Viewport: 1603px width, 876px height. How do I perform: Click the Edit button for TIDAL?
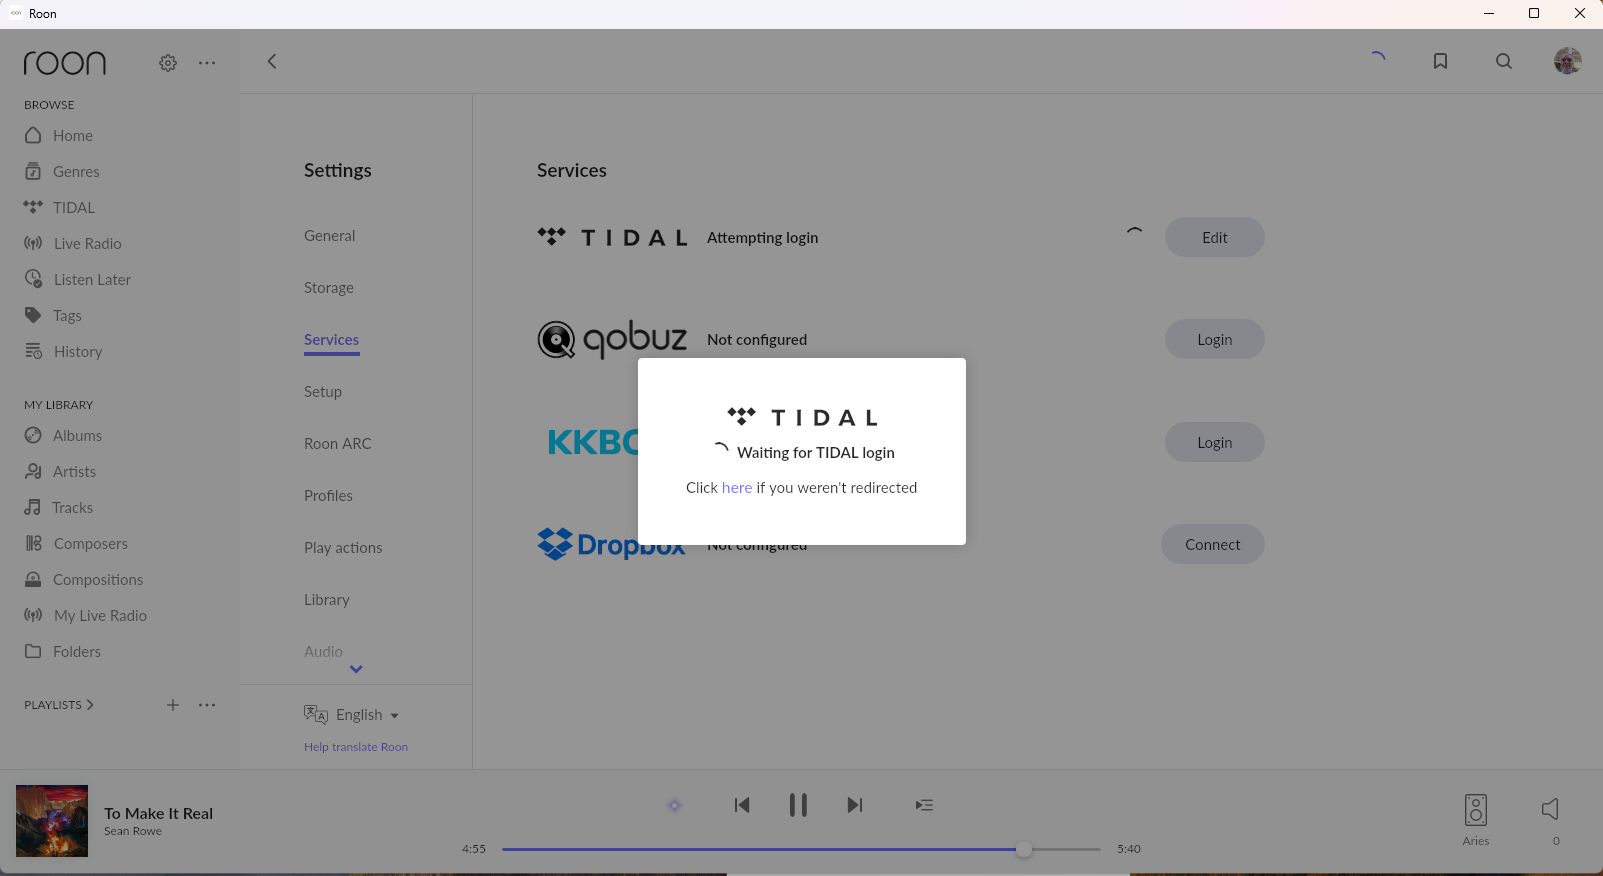pos(1214,238)
